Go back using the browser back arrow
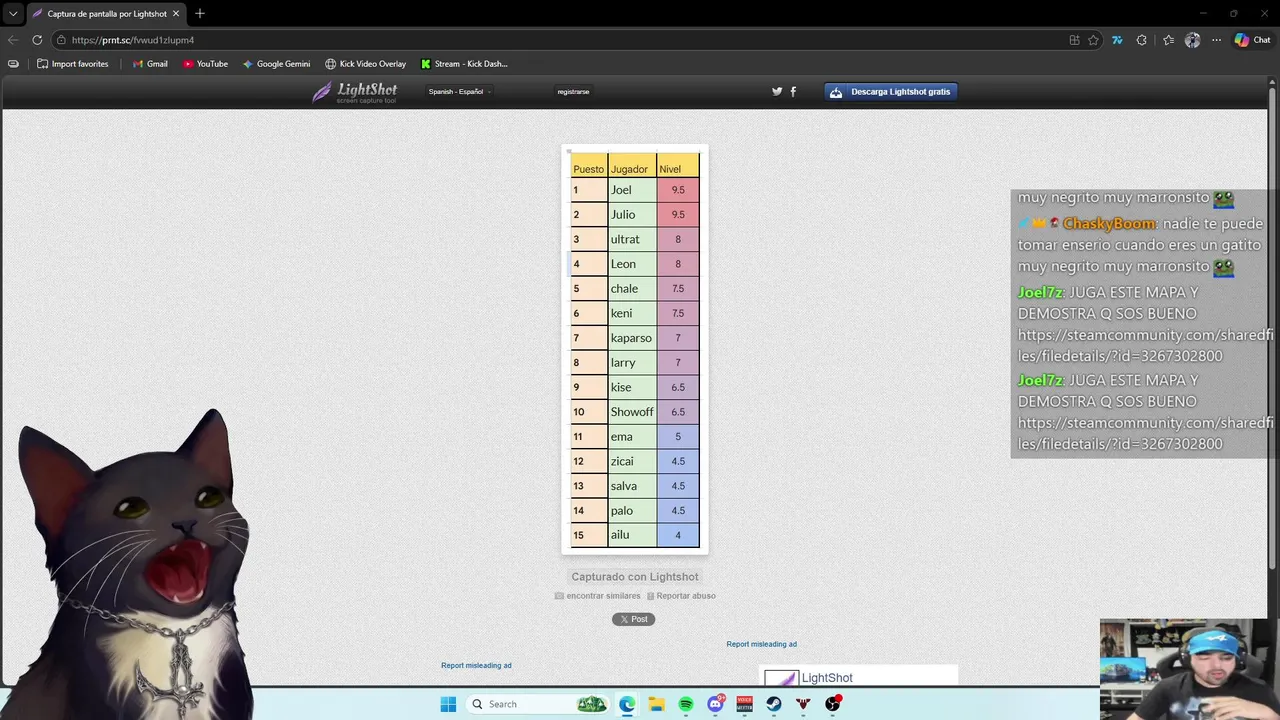The width and height of the screenshot is (1280, 720). pyautogui.click(x=13, y=40)
